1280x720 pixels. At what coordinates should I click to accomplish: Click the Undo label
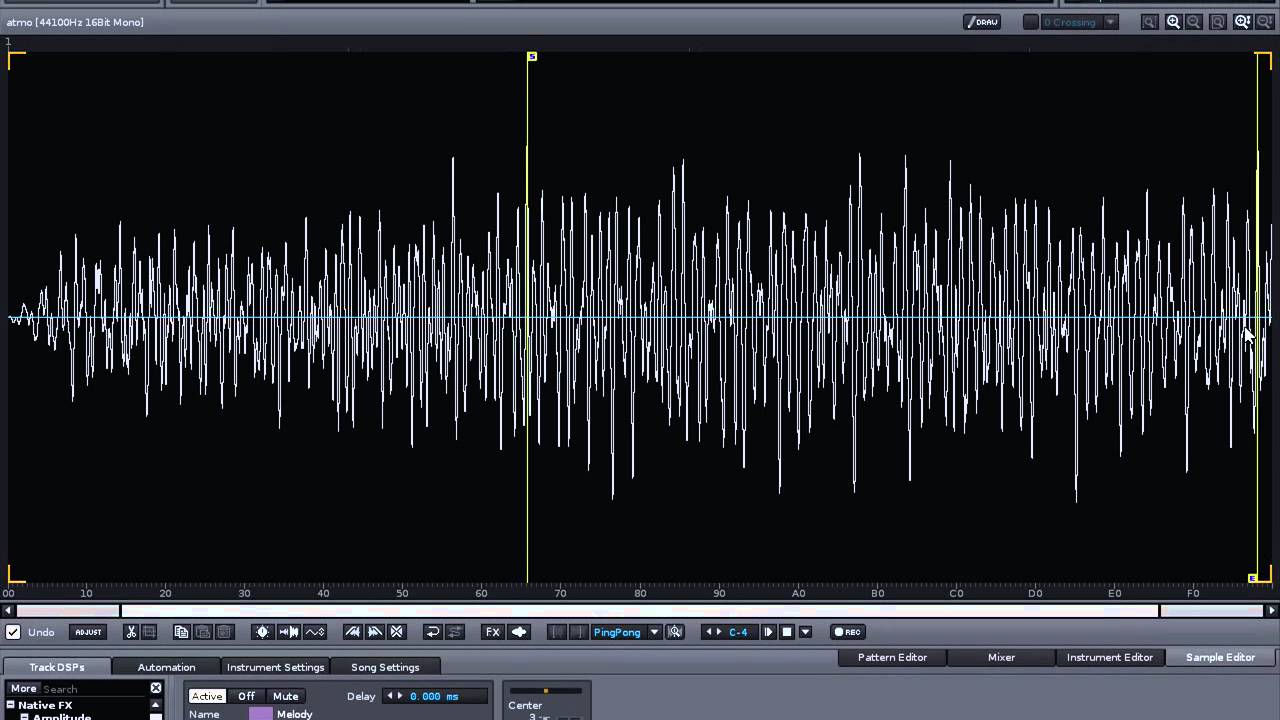click(41, 632)
